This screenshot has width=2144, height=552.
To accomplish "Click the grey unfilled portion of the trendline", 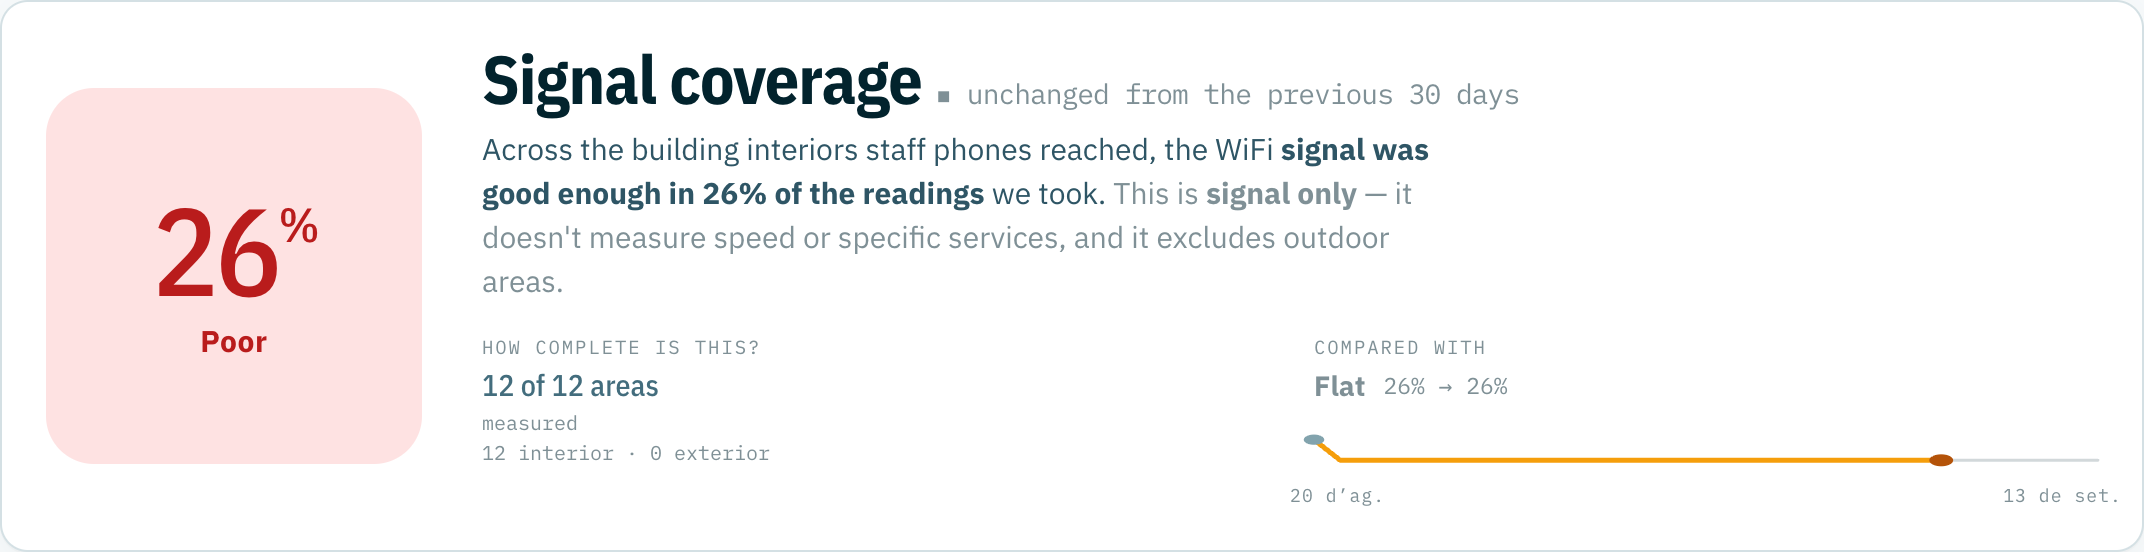I will [2026, 460].
